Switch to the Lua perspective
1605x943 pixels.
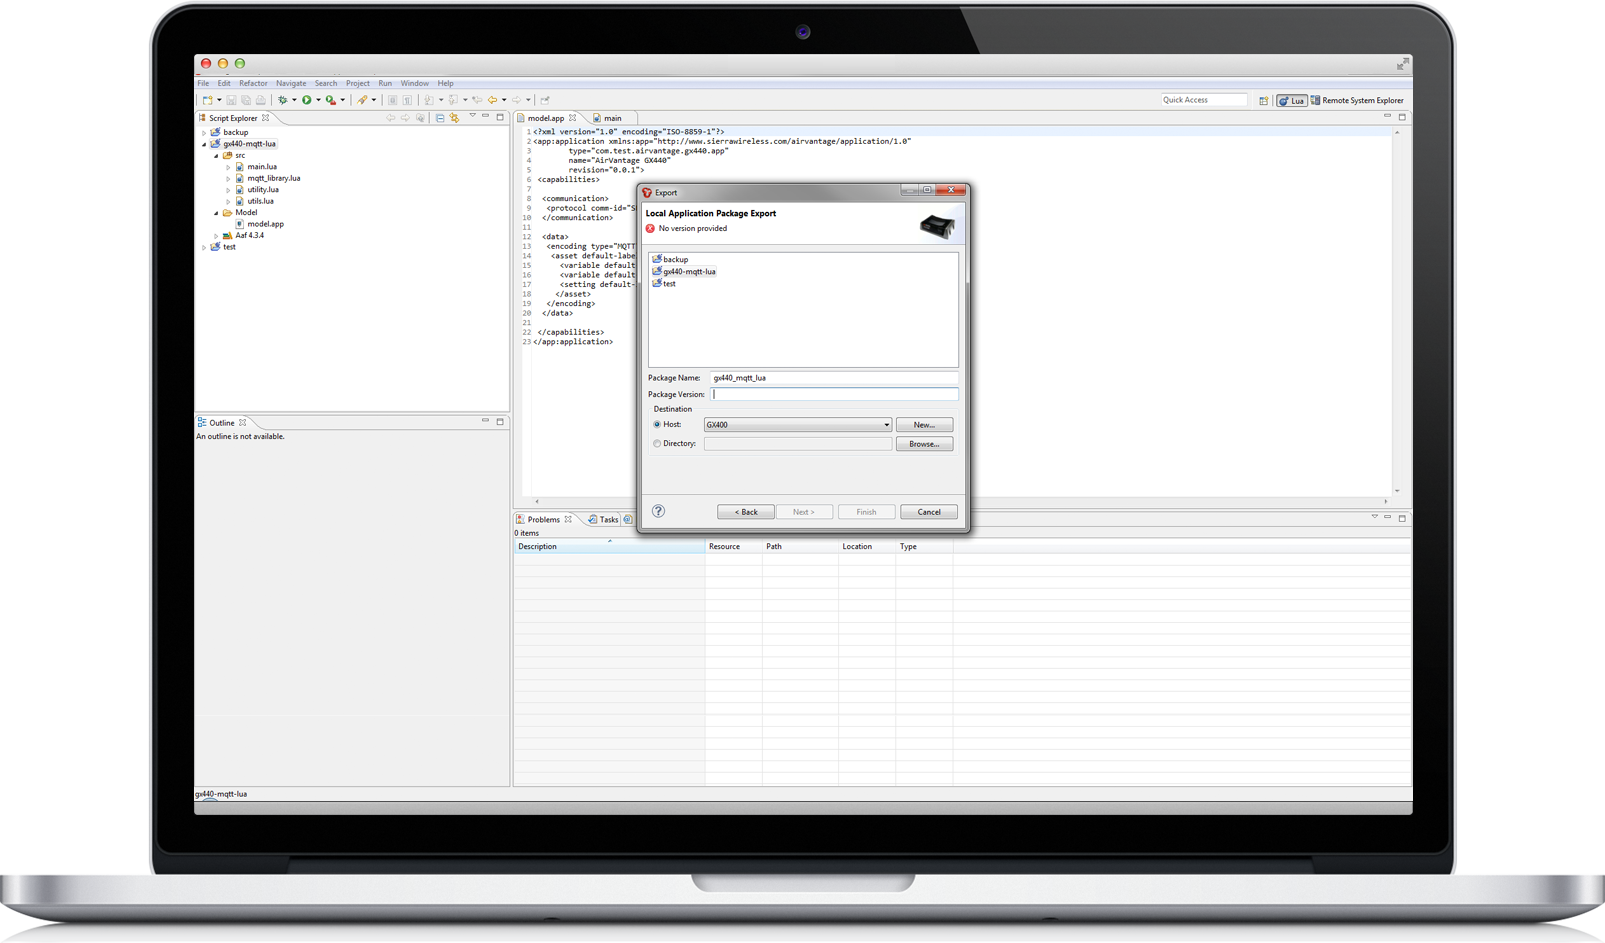coord(1291,100)
